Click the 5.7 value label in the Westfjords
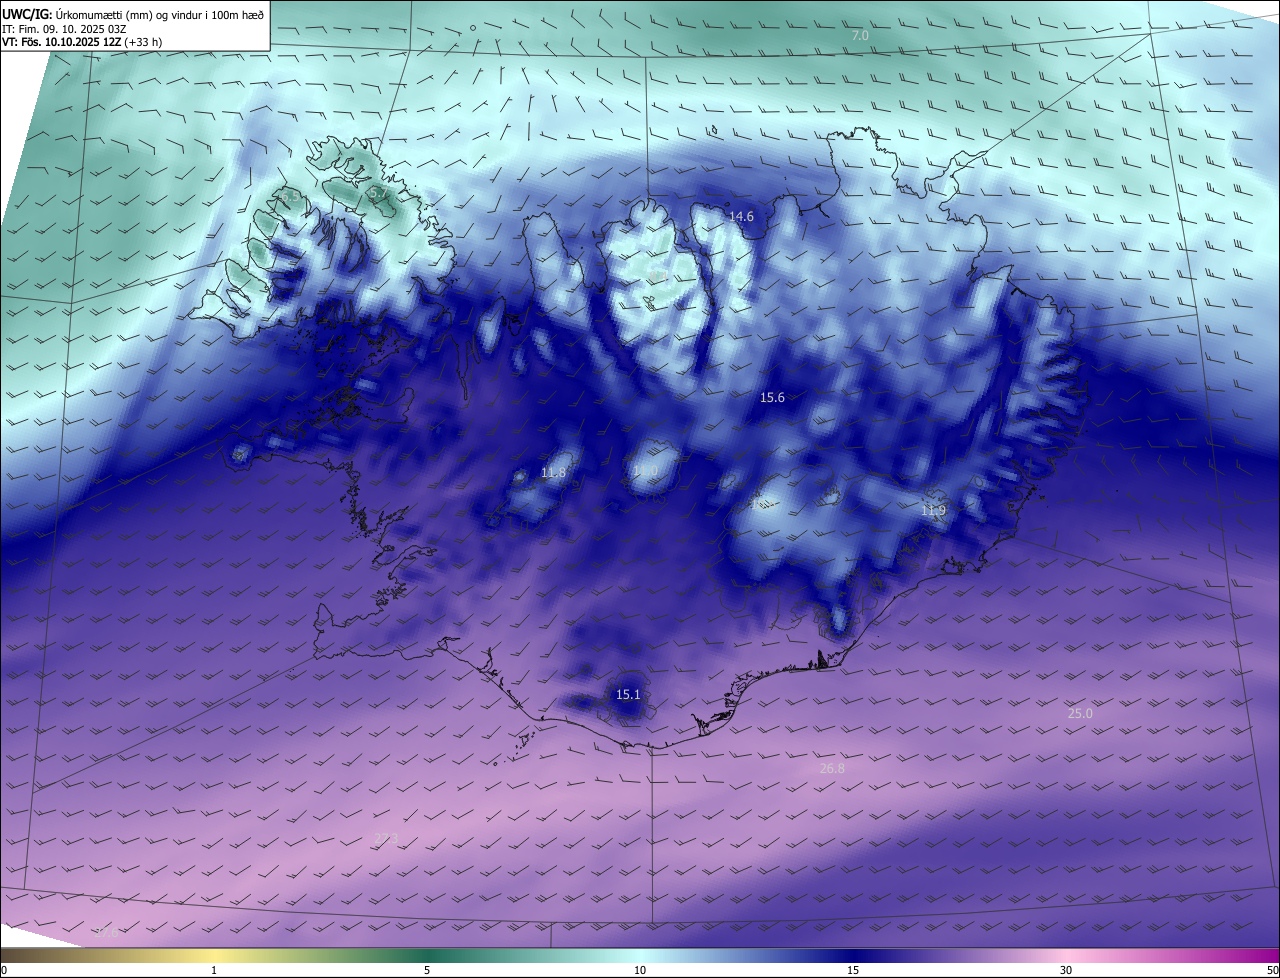 (x=377, y=192)
